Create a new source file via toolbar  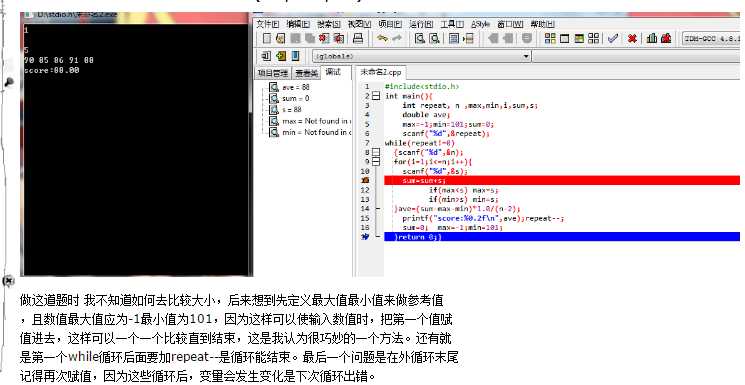[267, 38]
